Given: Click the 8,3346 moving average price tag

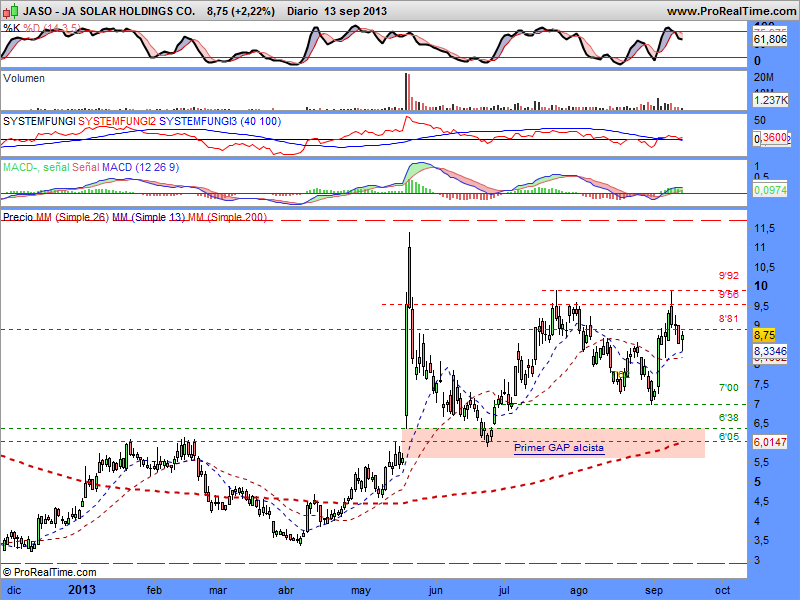Looking at the screenshot, I should point(770,351).
